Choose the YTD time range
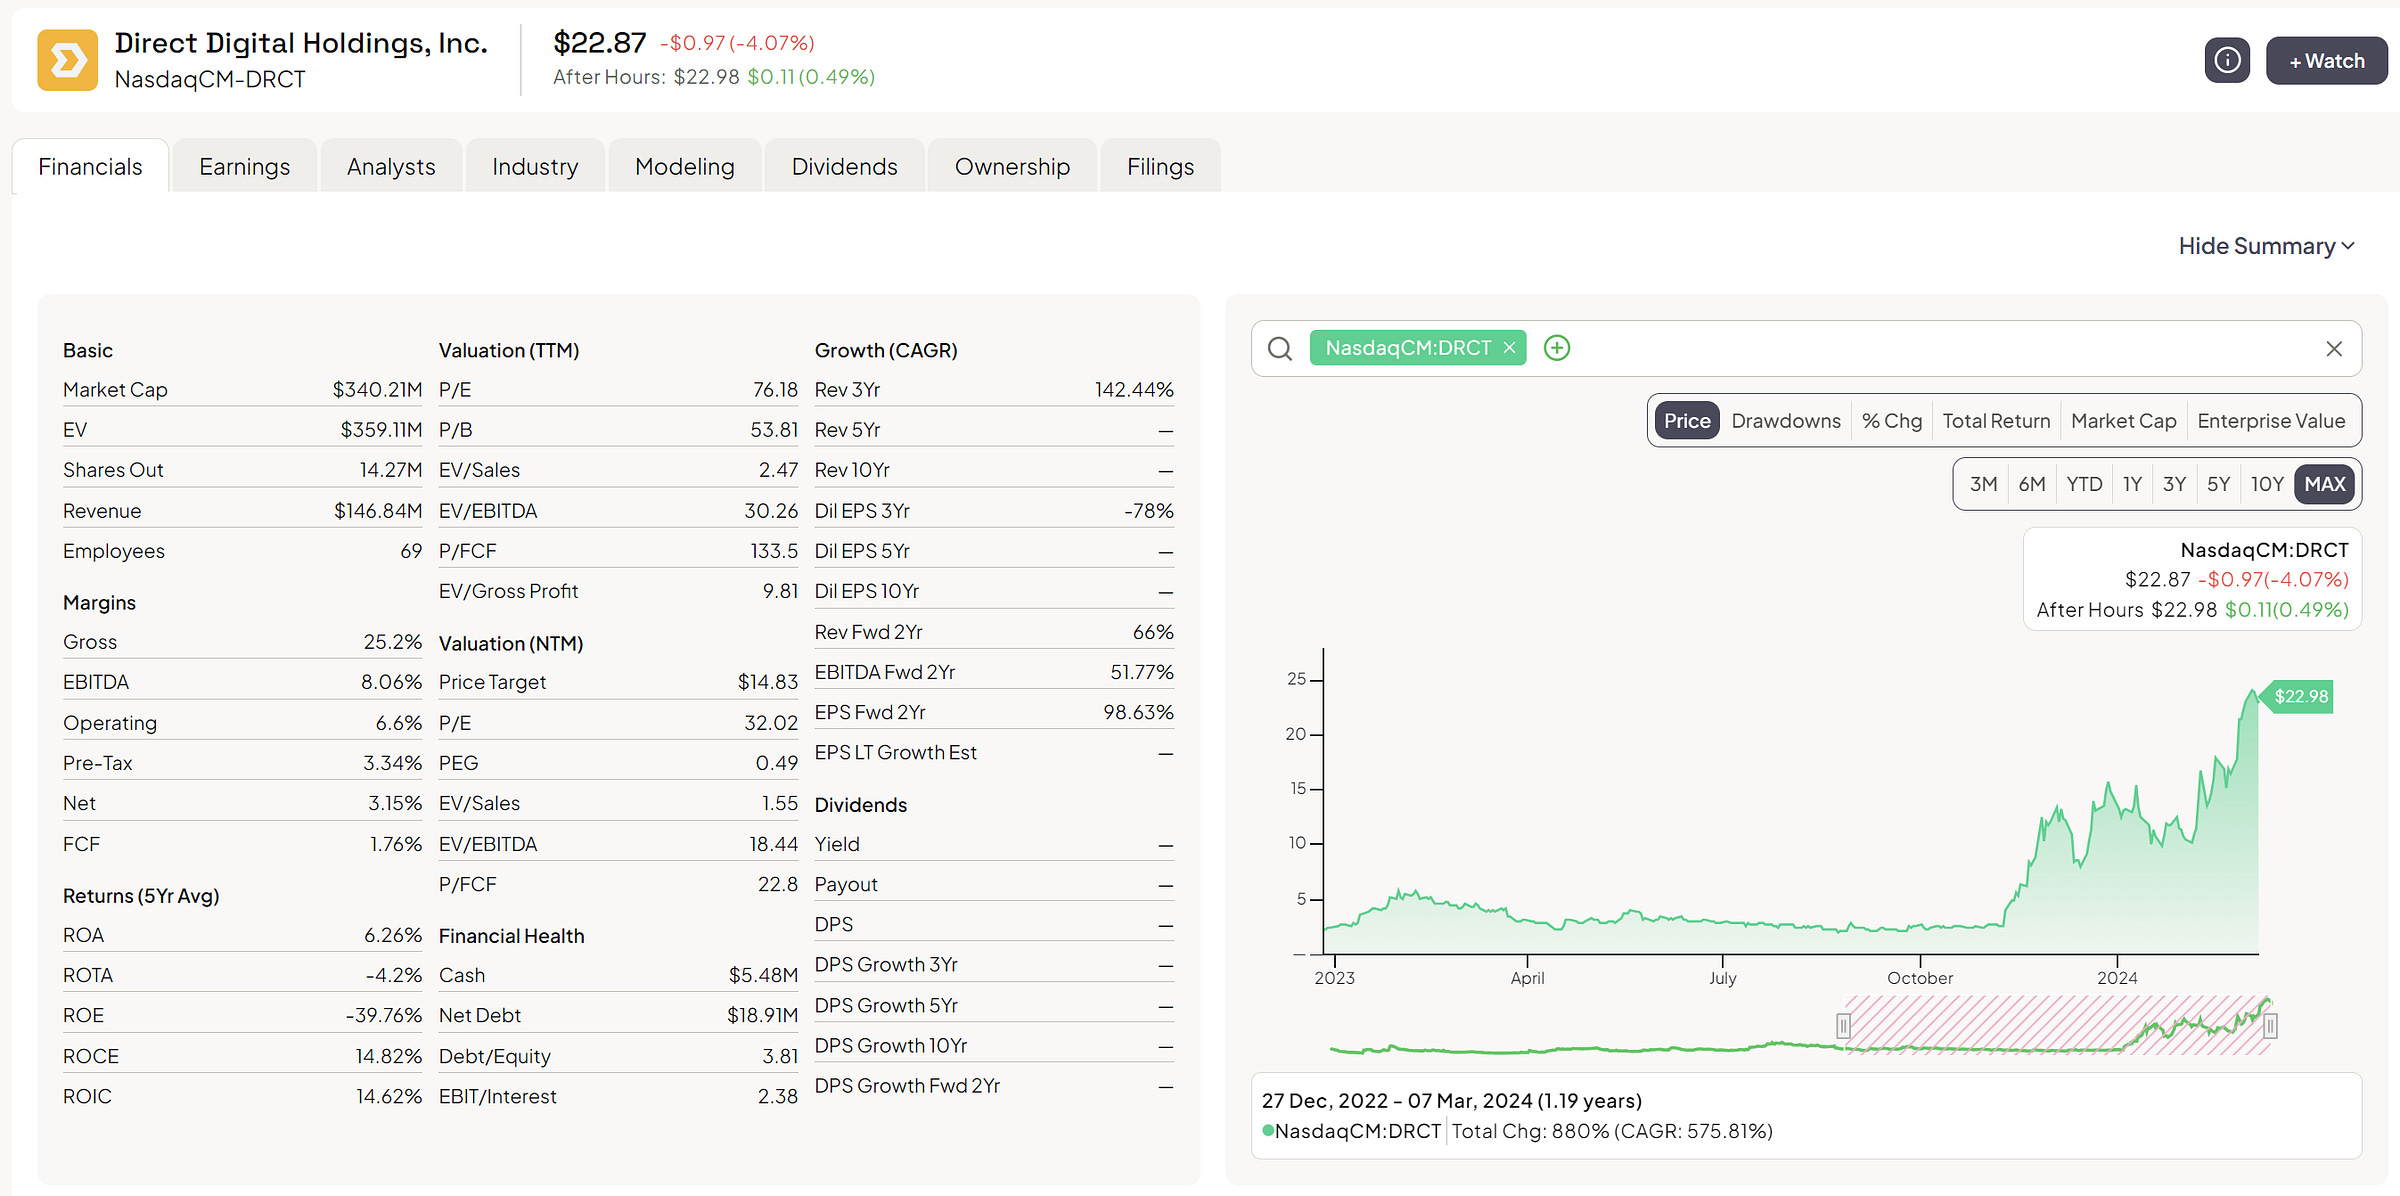The width and height of the screenshot is (2400, 1196). pos(2084,484)
